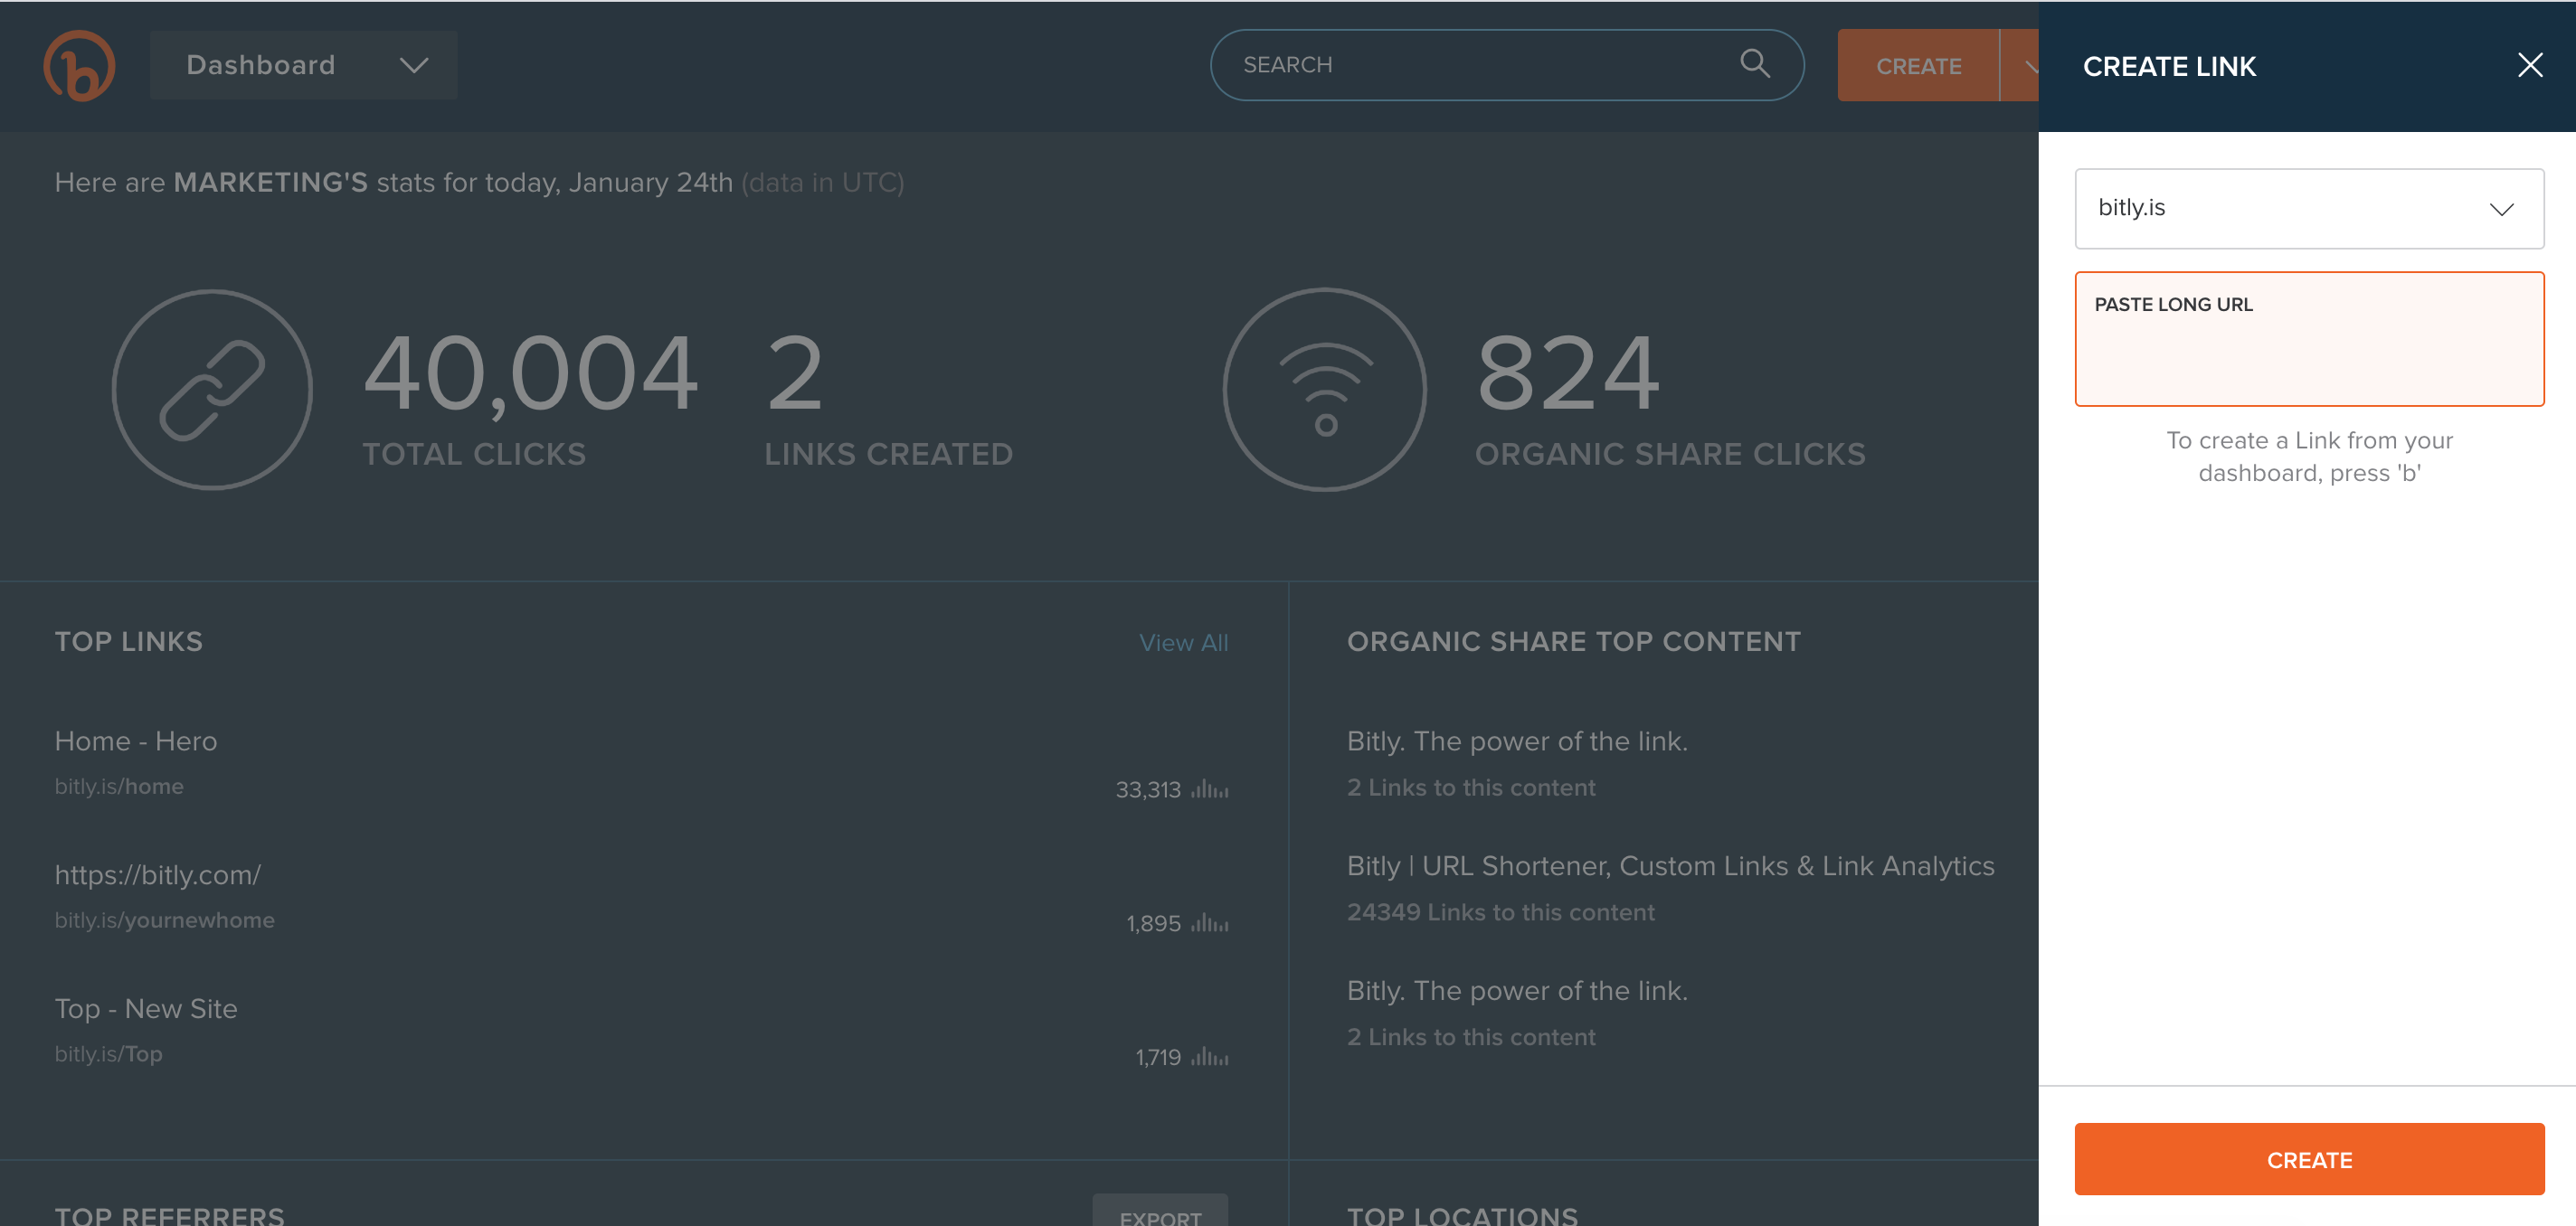Open the CREATE button dropdown arrow
Image resolution: width=2576 pixels, height=1226 pixels.
point(2032,65)
